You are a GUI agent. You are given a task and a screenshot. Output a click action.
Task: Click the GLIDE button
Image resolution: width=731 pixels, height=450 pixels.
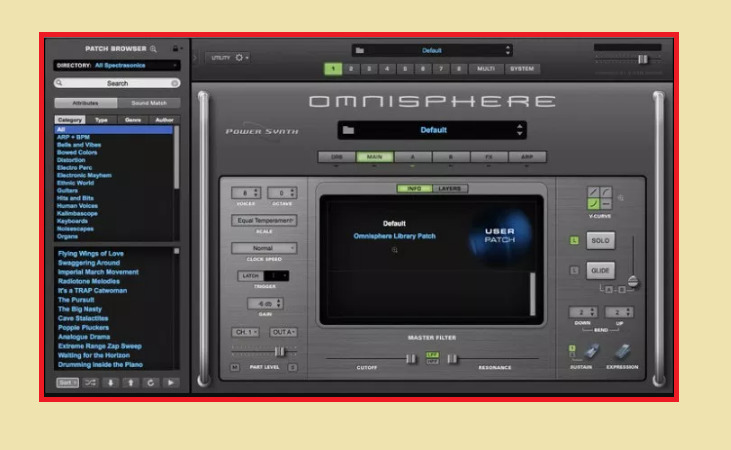click(600, 270)
